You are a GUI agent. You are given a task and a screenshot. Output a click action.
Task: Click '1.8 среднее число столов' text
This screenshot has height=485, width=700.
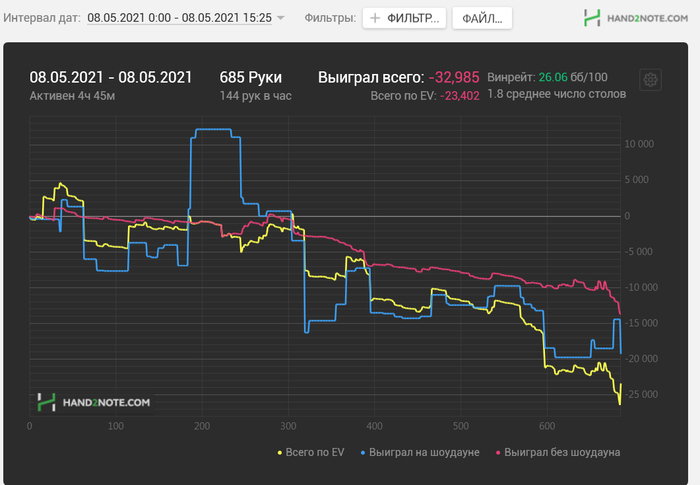[556, 94]
